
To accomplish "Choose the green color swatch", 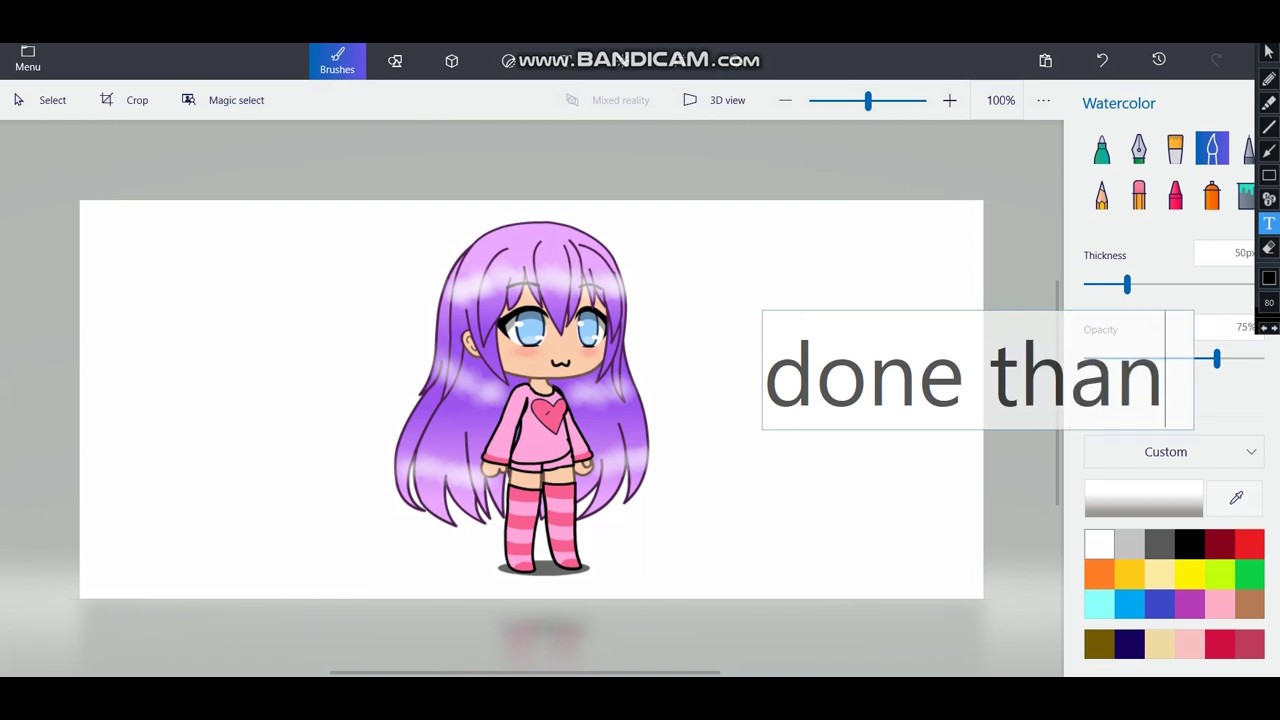I will 1249,574.
